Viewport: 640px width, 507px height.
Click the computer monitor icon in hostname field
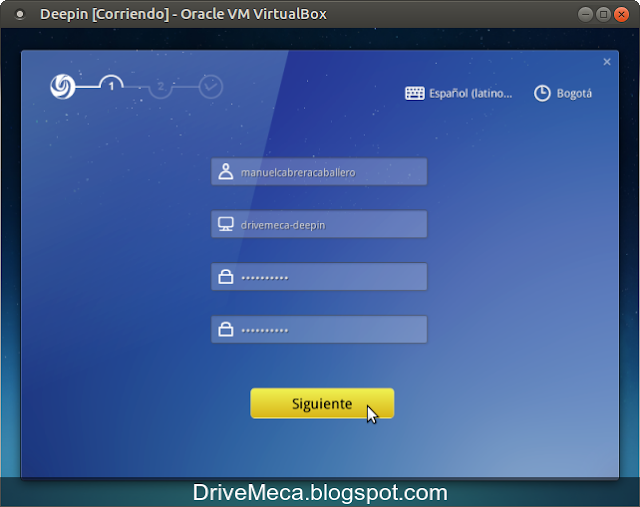coord(226,224)
